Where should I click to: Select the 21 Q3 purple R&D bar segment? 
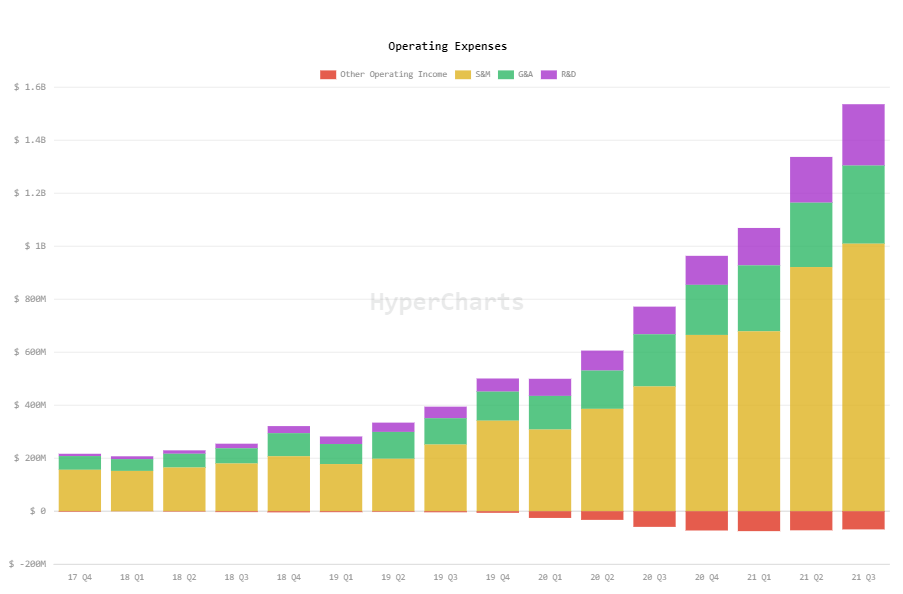click(x=863, y=135)
